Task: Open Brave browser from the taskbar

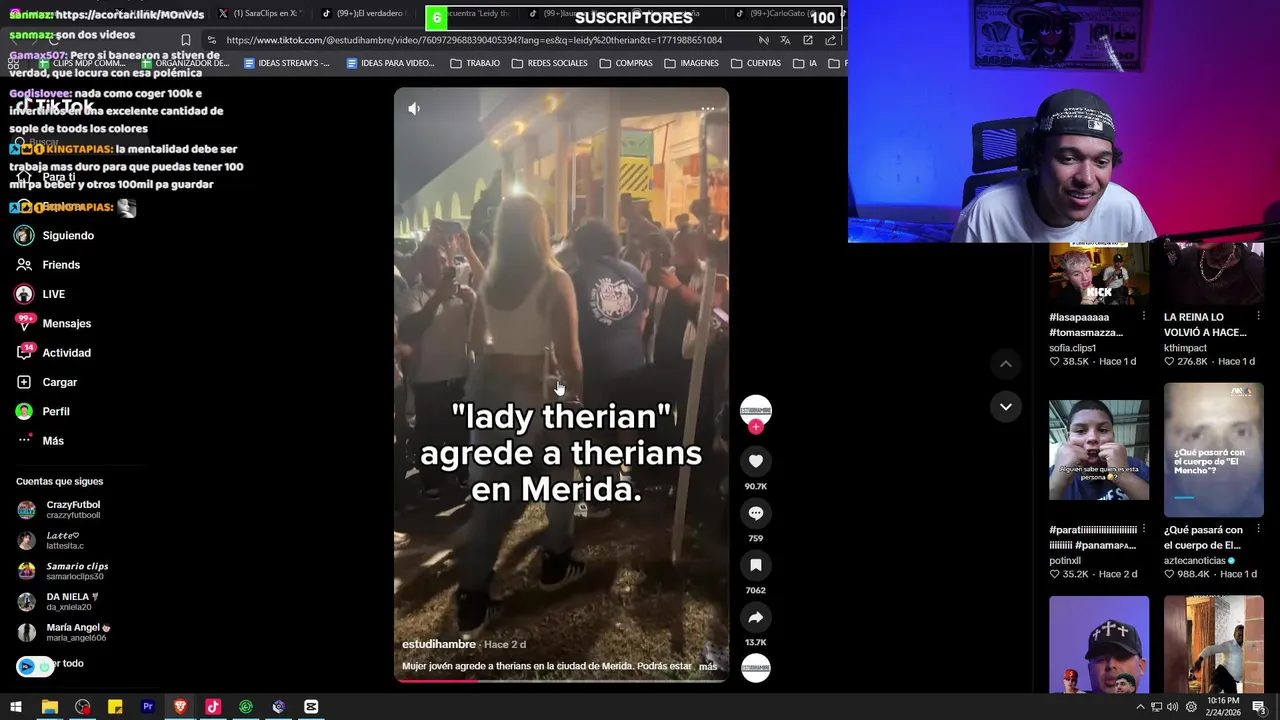Action: [x=180, y=707]
